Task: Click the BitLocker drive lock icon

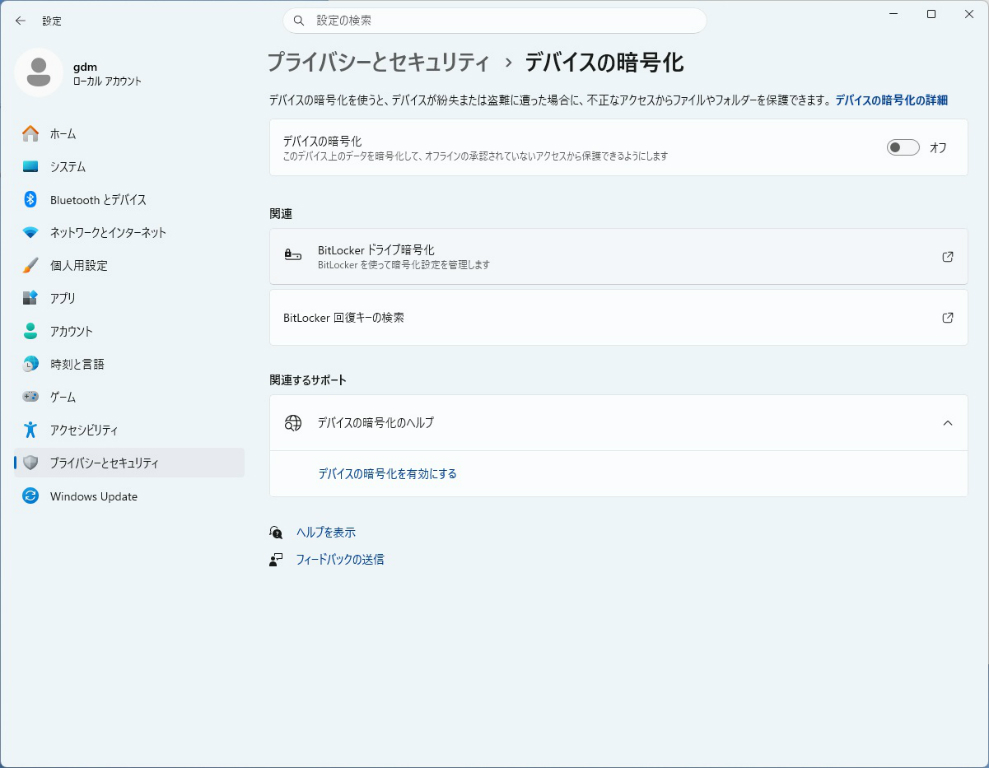Action: 293,255
